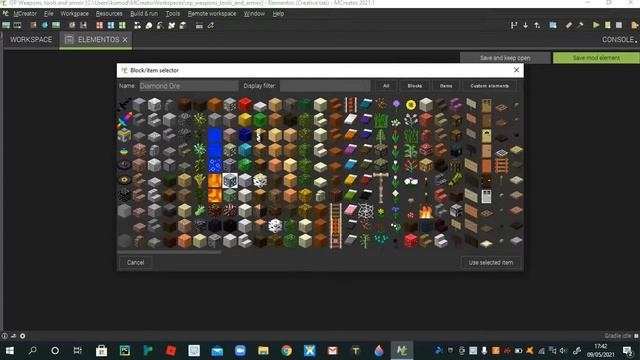This screenshot has width=640, height=360.
Task: Click the blue grid toolbar icon
Action: 111,25
